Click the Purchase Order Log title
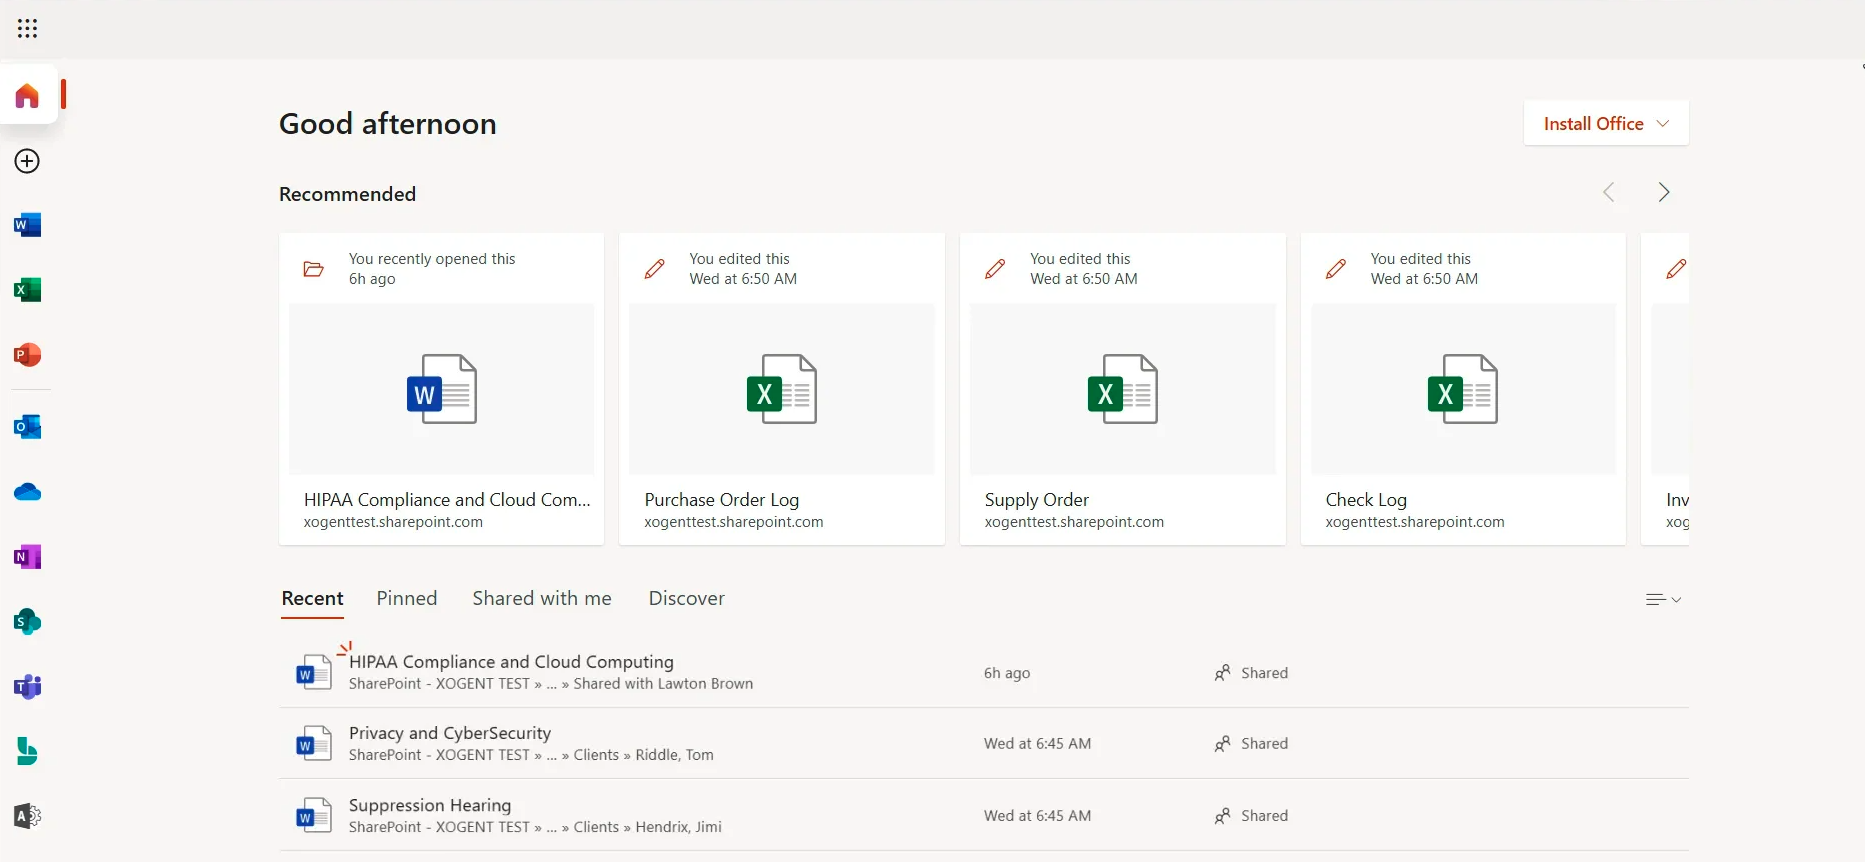The width and height of the screenshot is (1865, 862). [721, 500]
